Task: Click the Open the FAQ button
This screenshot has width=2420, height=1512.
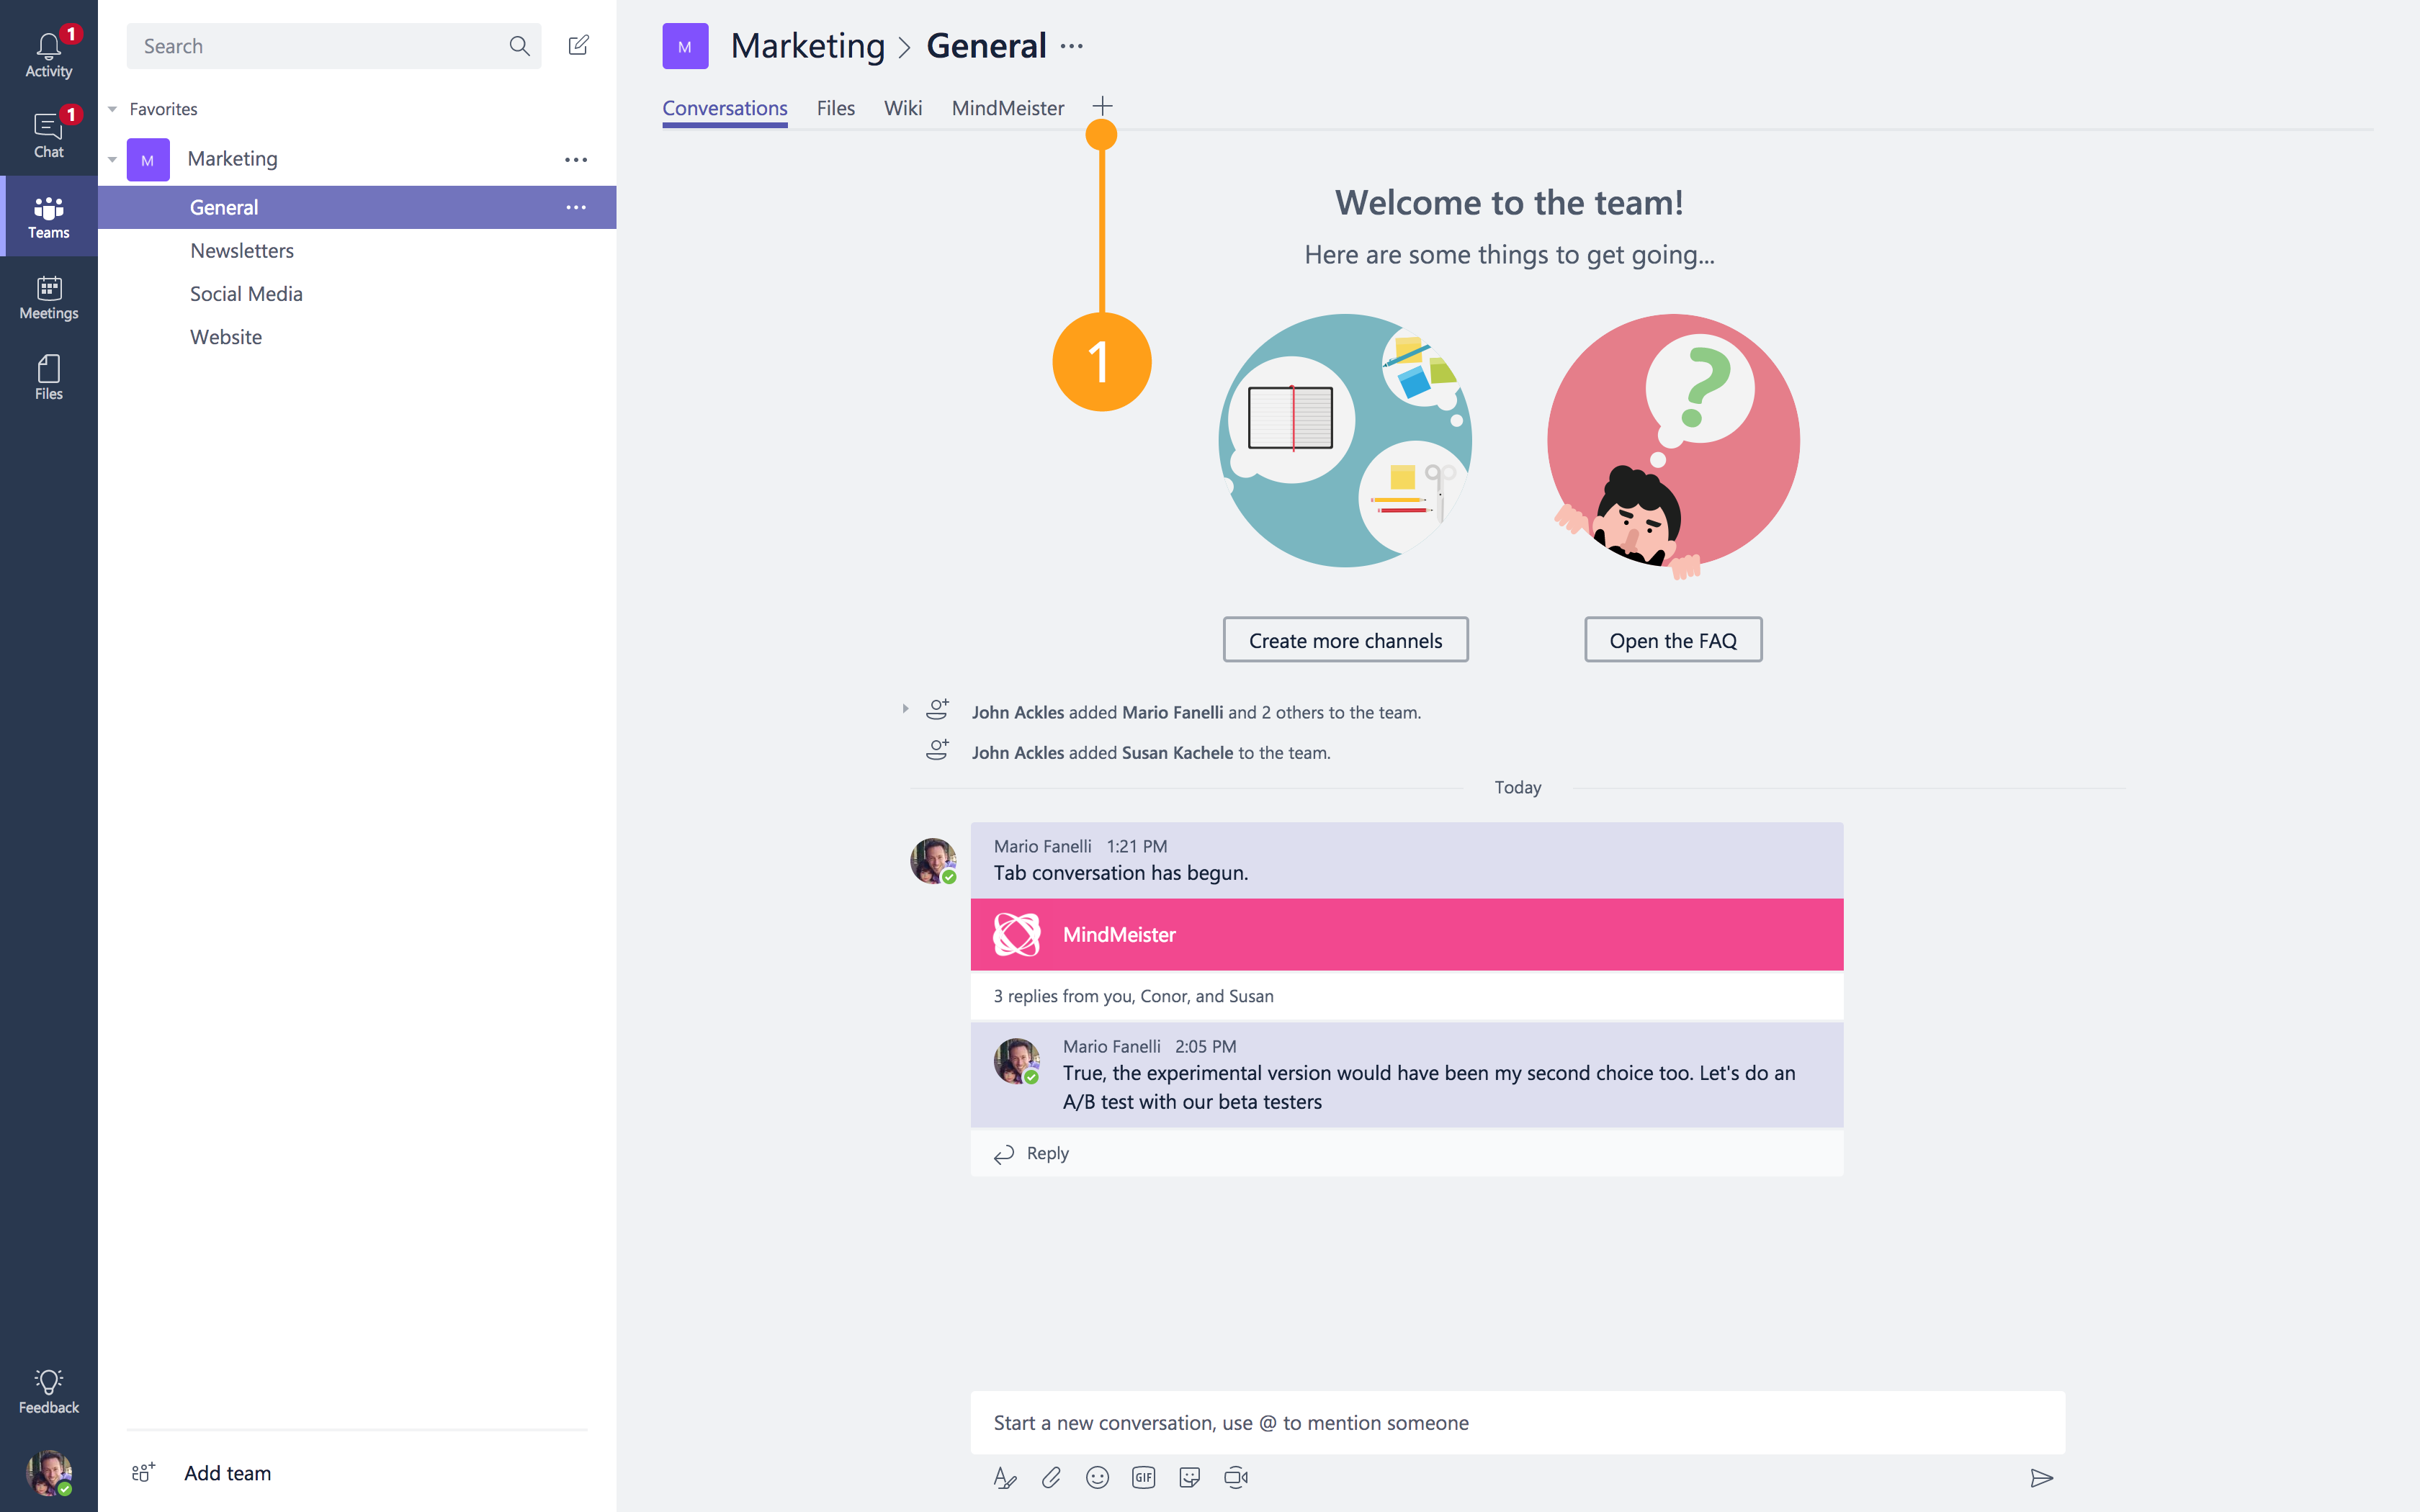Action: point(1672,641)
